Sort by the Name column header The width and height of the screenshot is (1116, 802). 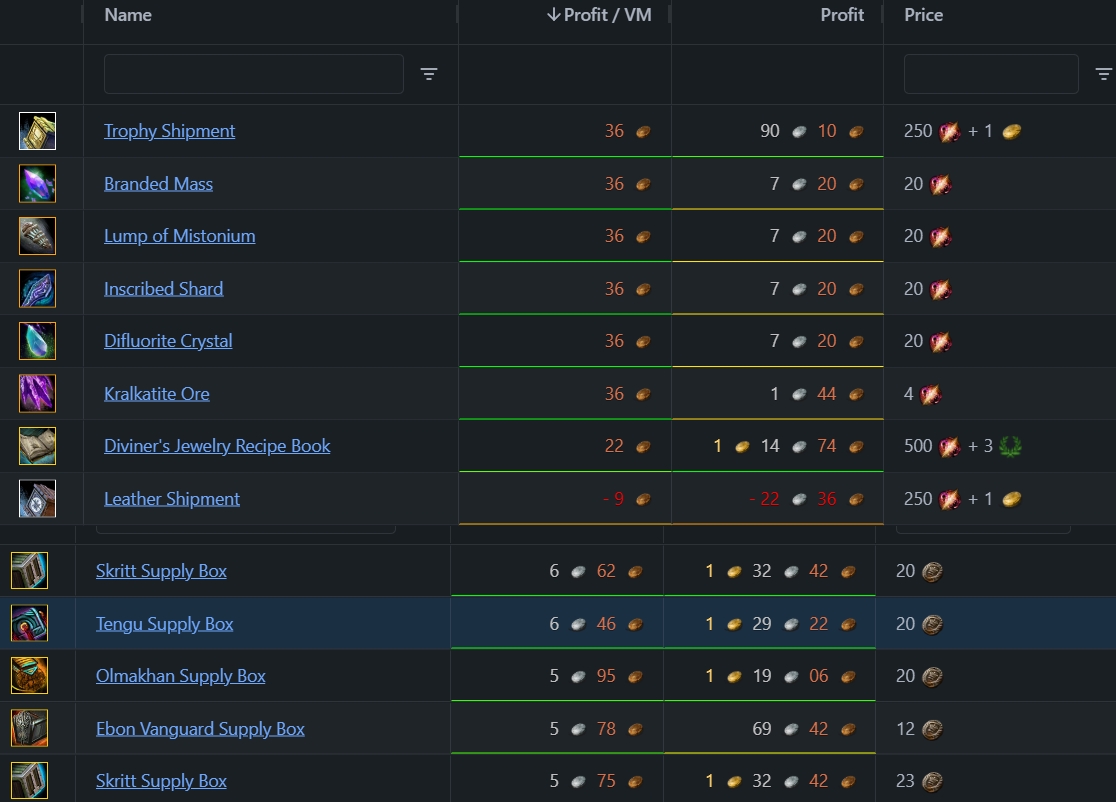click(128, 15)
